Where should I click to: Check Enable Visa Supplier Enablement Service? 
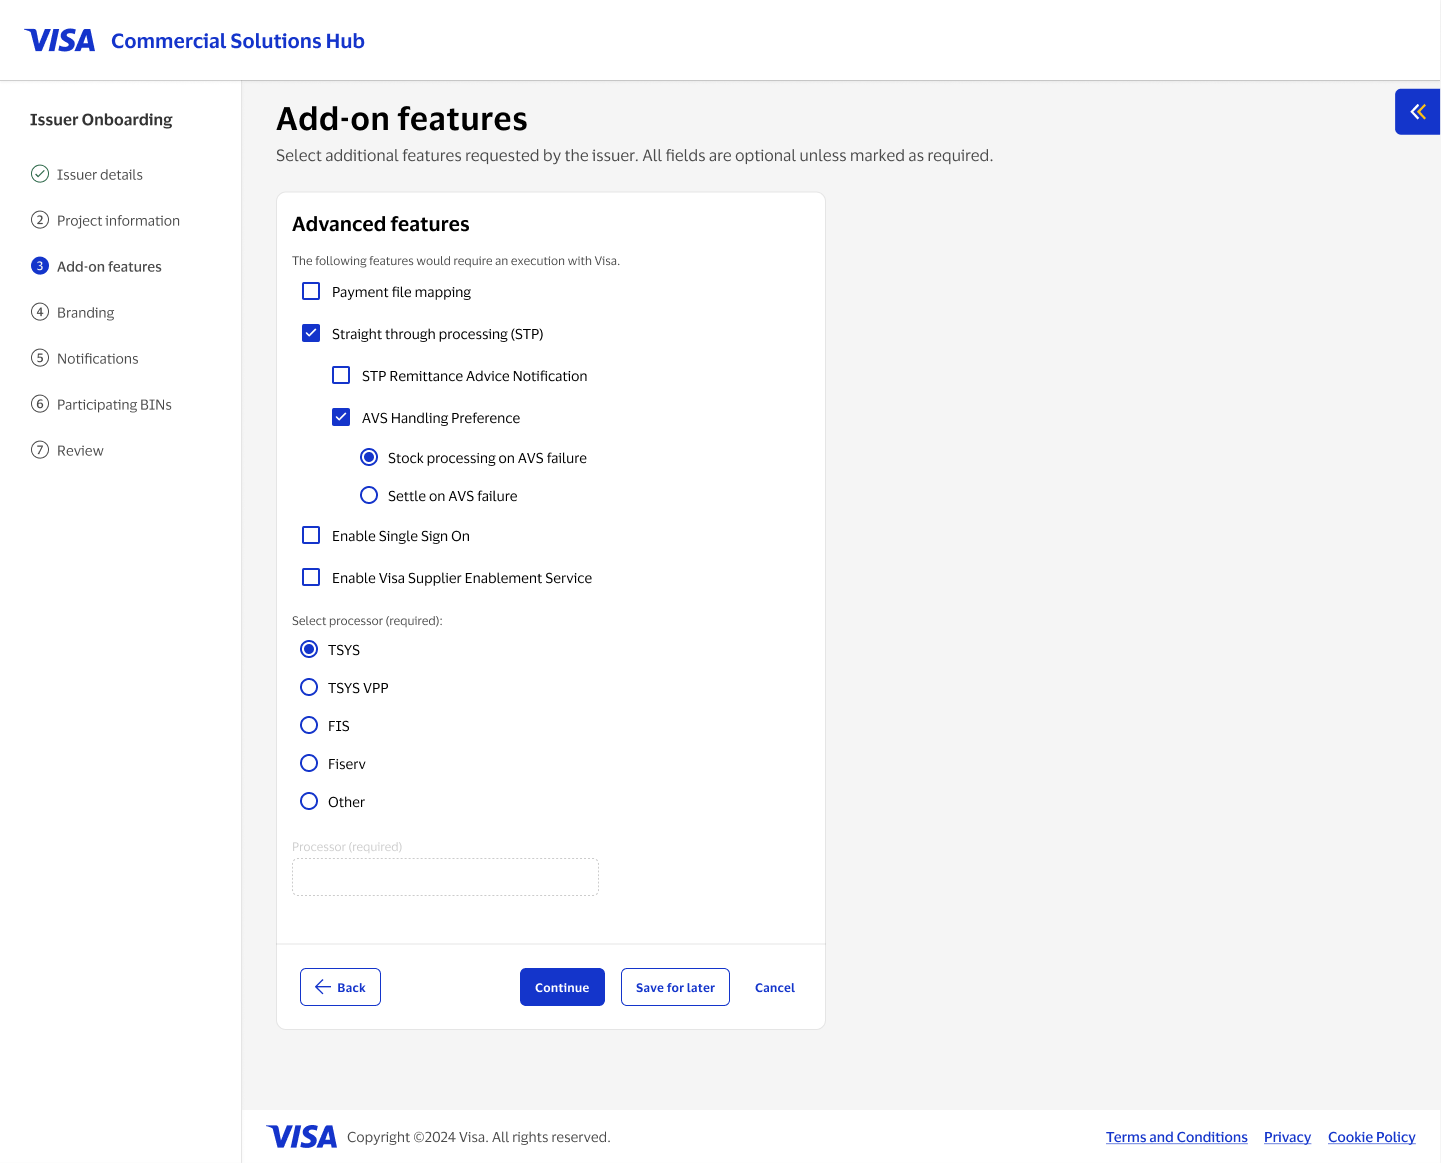click(311, 577)
